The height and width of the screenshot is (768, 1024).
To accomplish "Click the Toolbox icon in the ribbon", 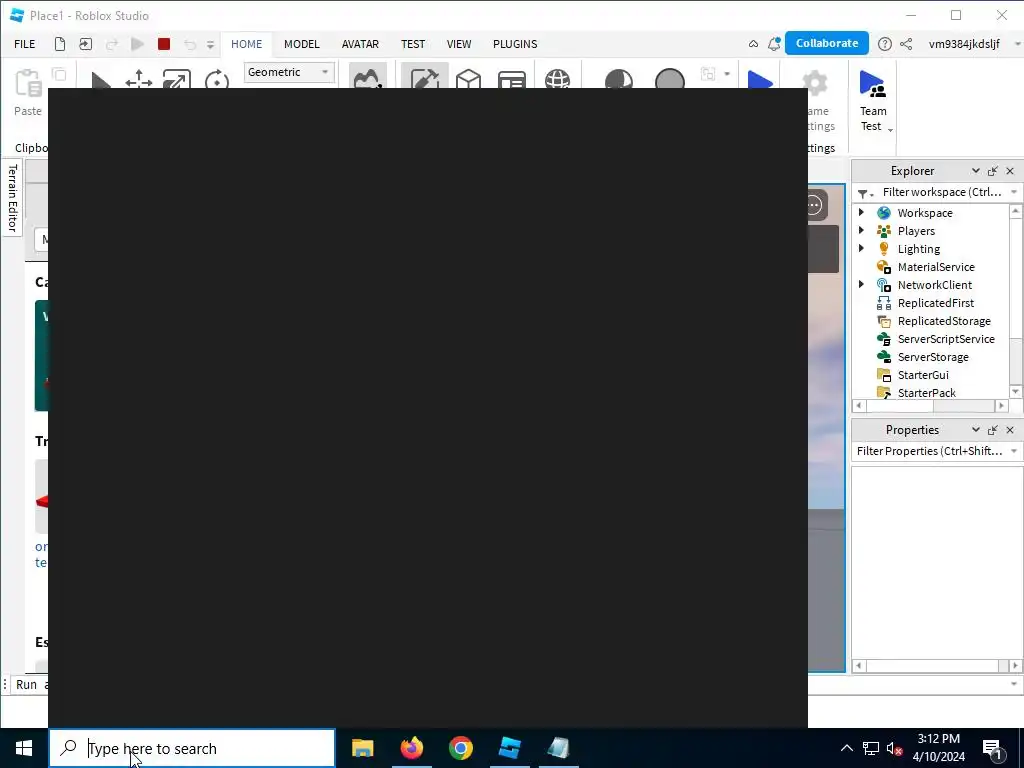I will (424, 77).
